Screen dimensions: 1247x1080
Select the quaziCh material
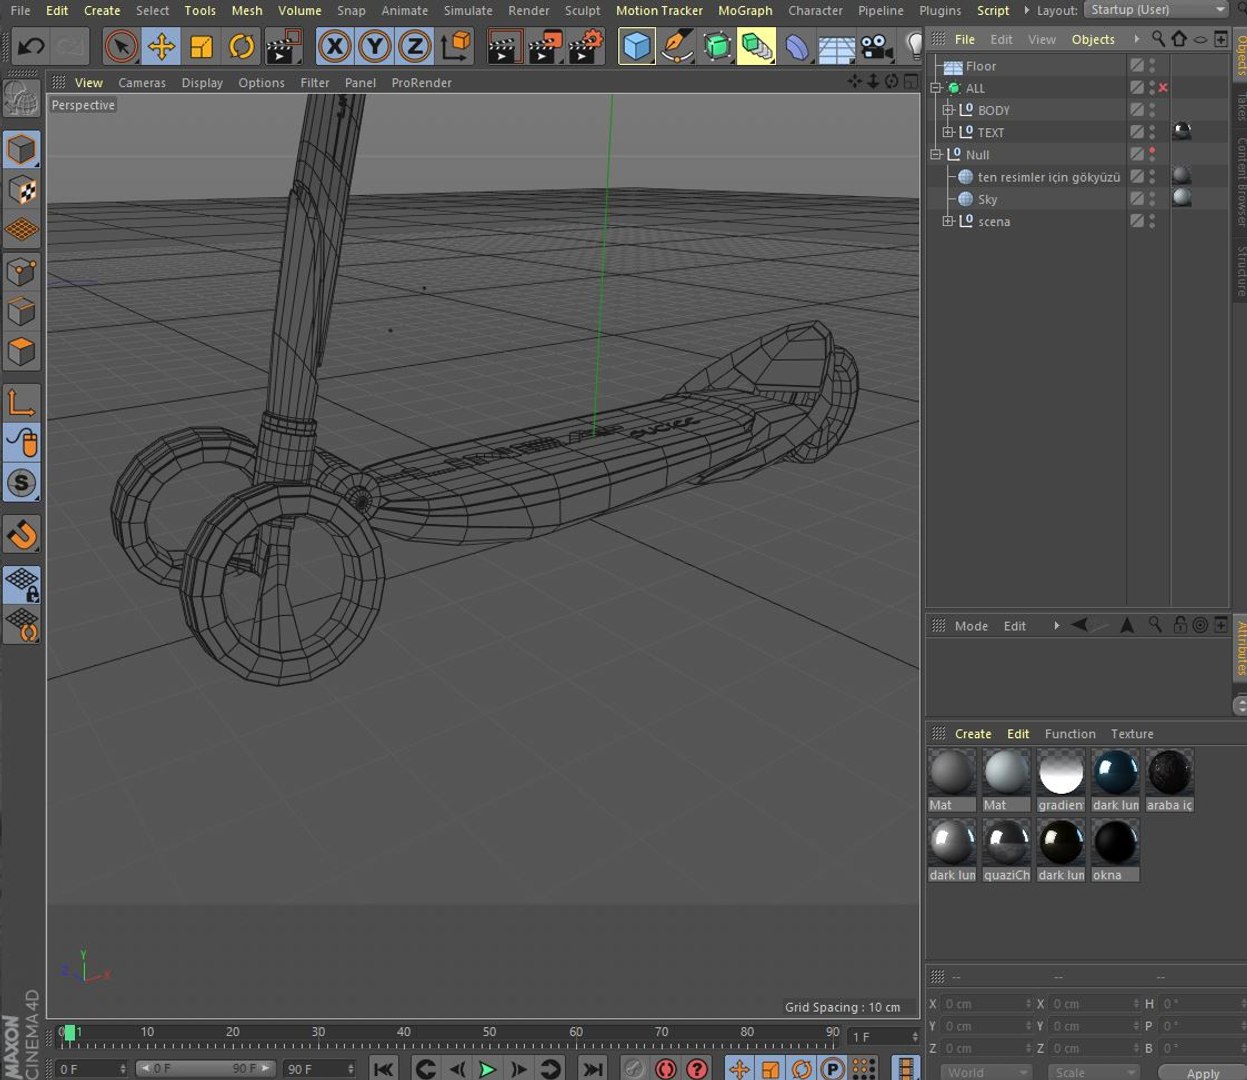point(1006,843)
